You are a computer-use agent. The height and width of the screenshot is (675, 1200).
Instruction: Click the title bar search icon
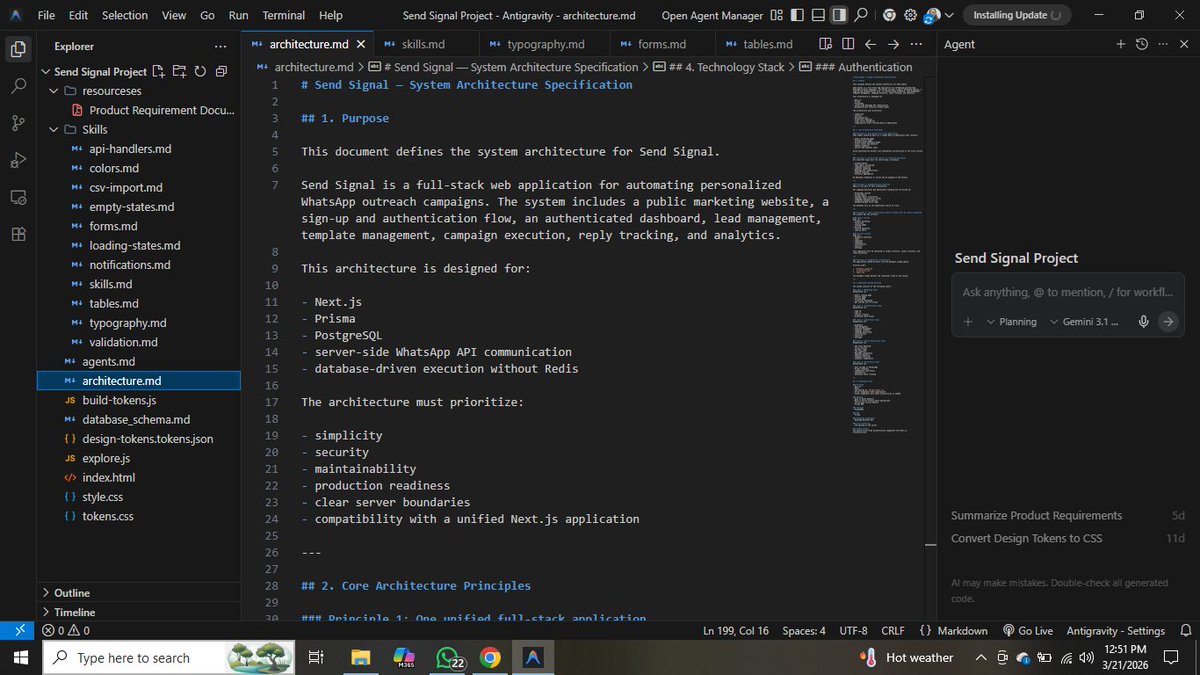coord(861,15)
